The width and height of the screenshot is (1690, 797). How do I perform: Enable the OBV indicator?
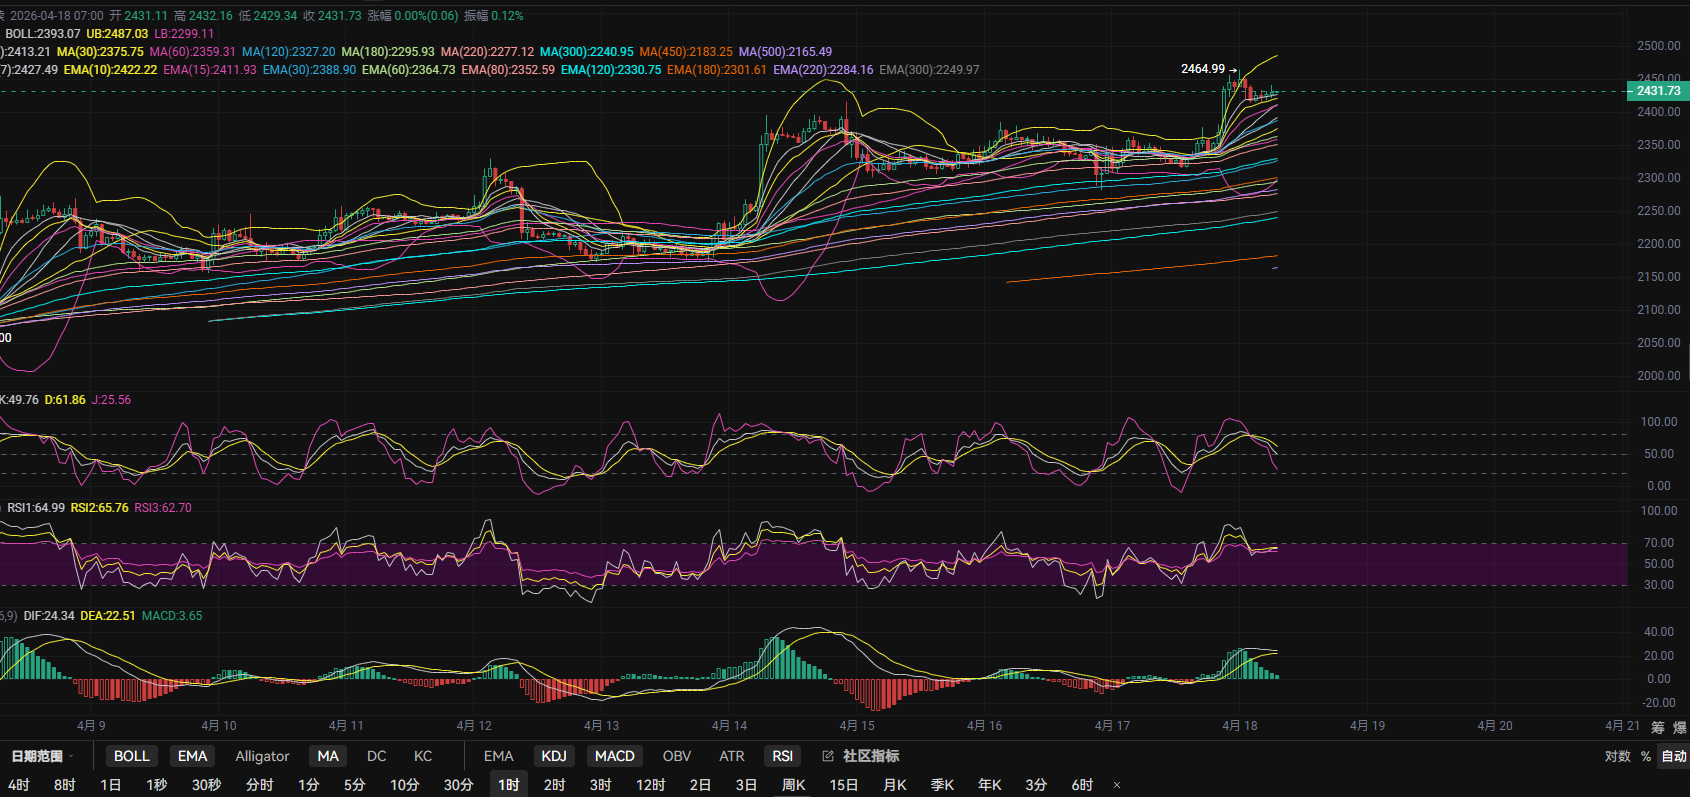677,756
